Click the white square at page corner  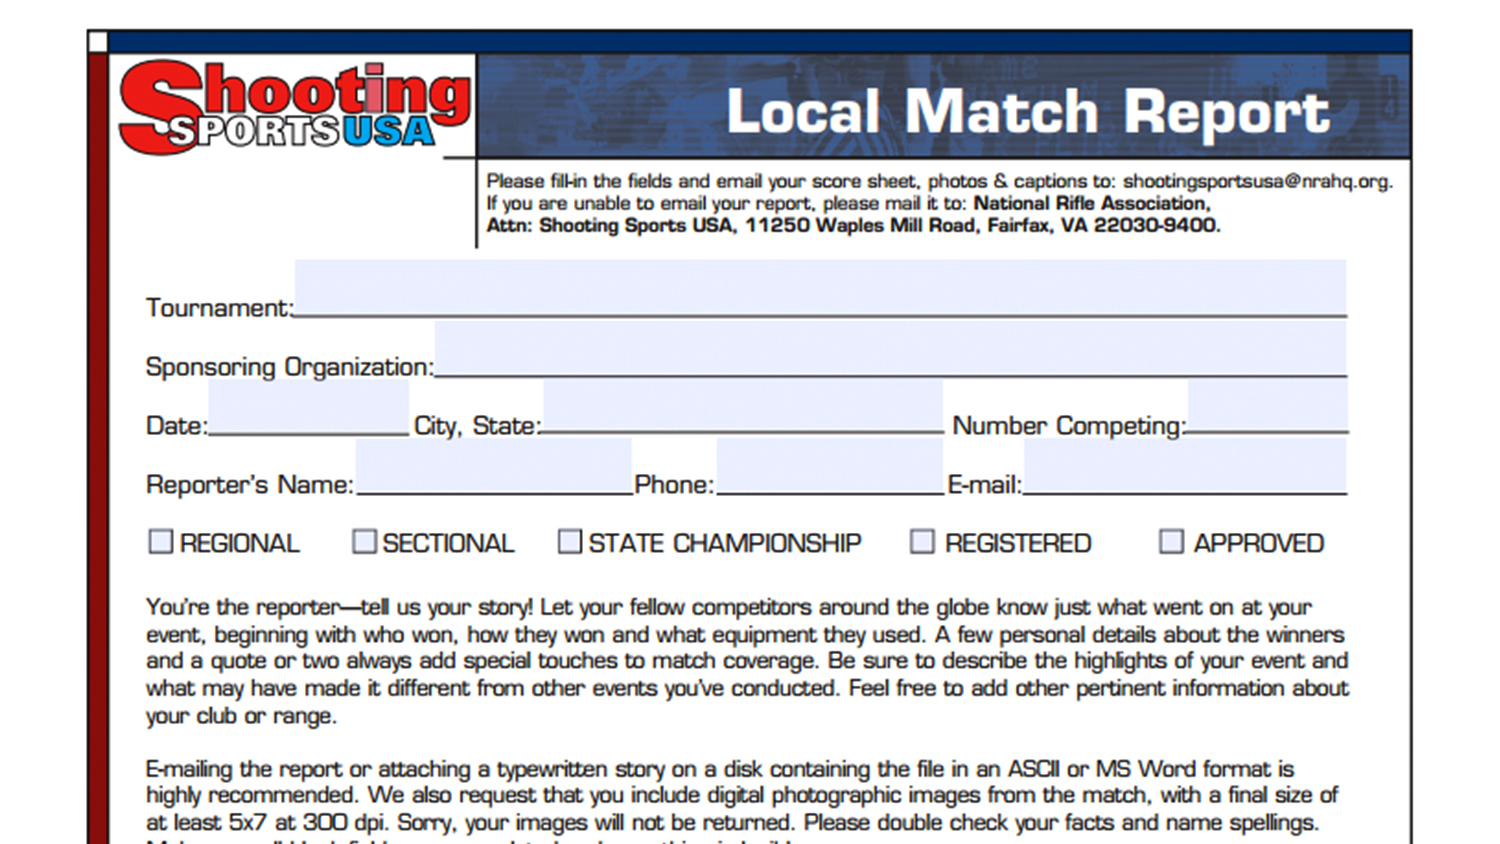pyautogui.click(x=98, y=42)
